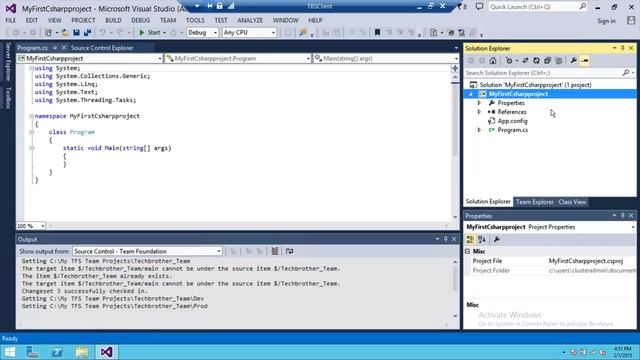Viewport: 640px width, 360px height.
Task: Expand the Properties node in Solution Explorer
Action: [479, 103]
